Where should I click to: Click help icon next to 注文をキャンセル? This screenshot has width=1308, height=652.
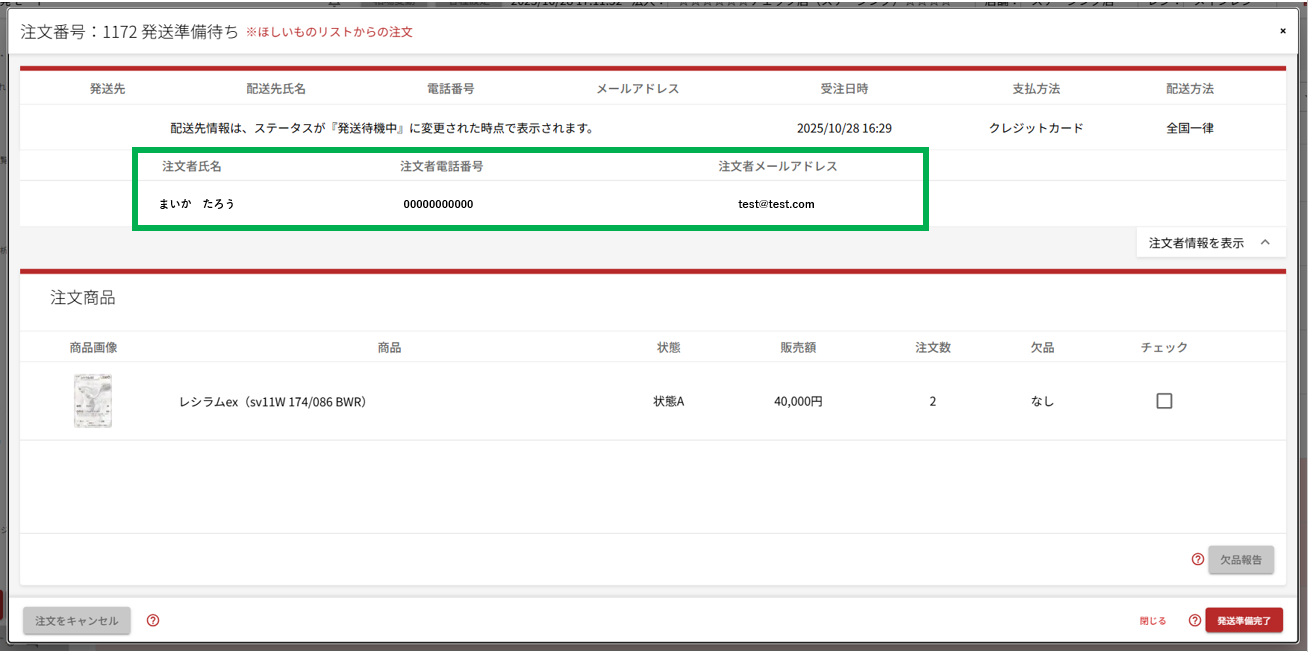pyautogui.click(x=153, y=621)
